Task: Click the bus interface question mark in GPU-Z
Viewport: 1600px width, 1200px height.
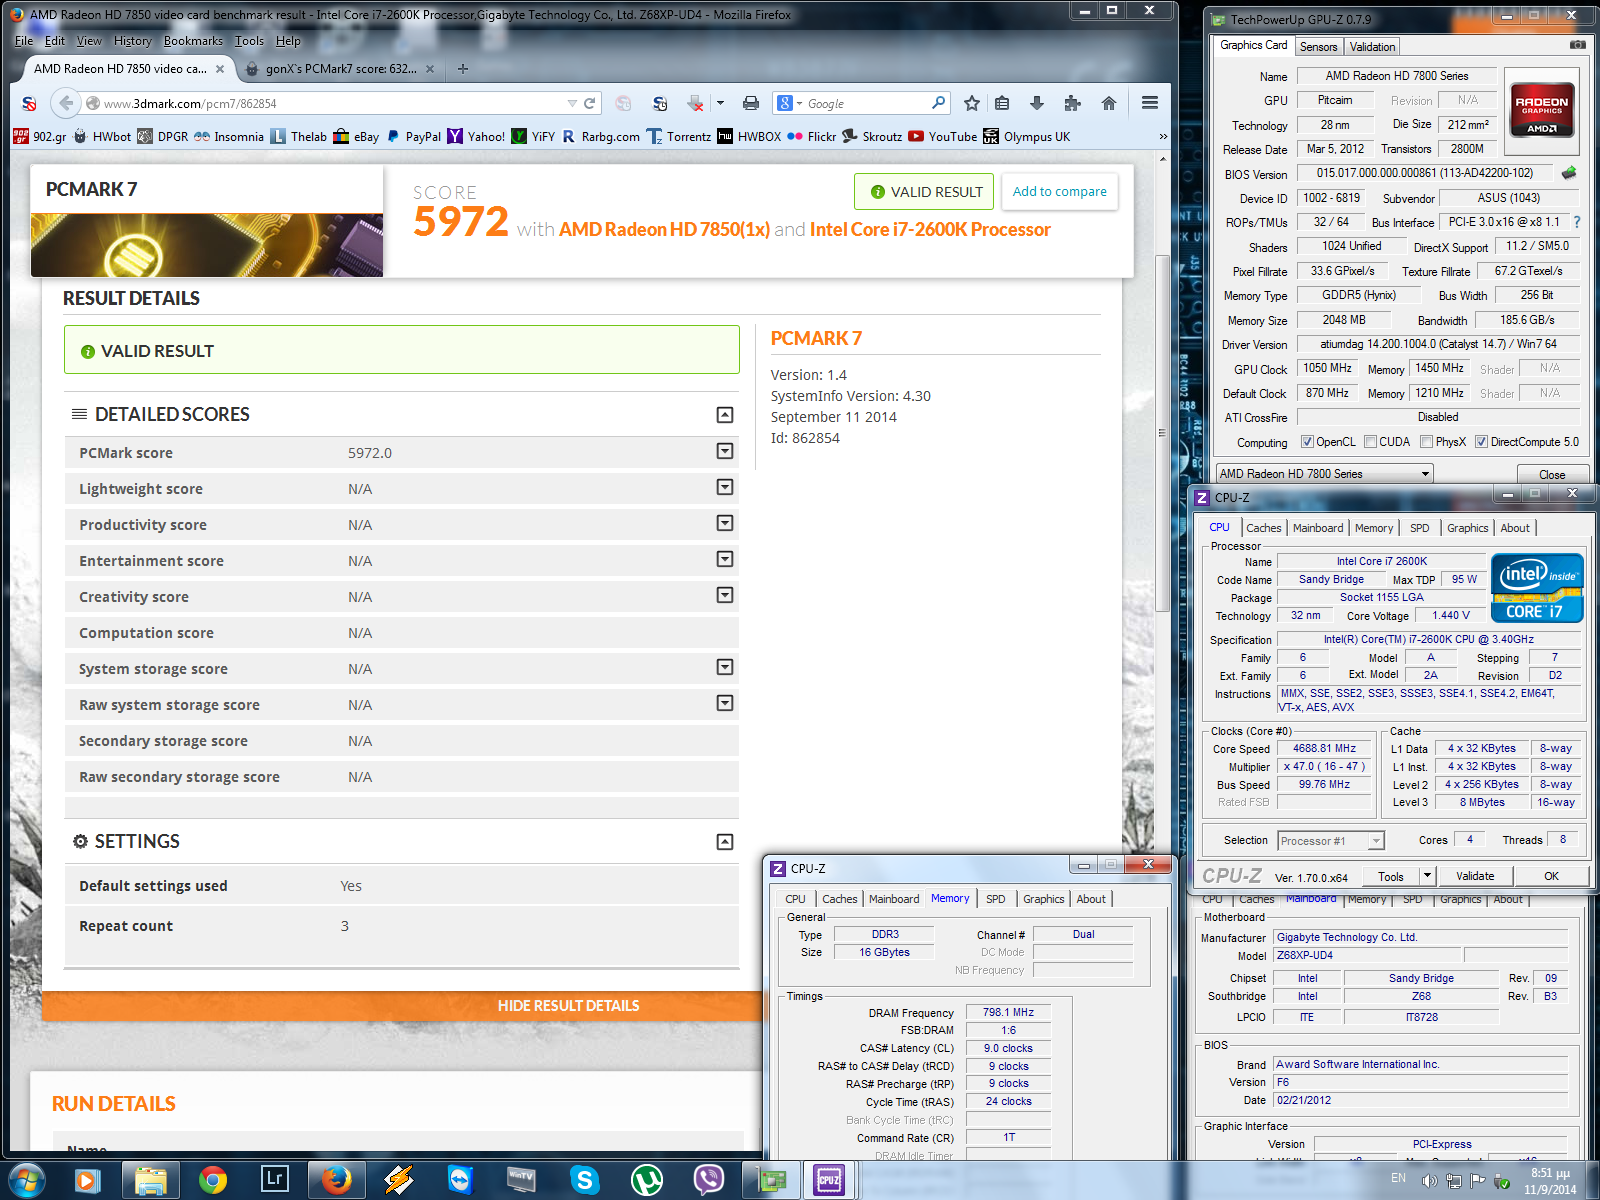Action: point(1577,222)
